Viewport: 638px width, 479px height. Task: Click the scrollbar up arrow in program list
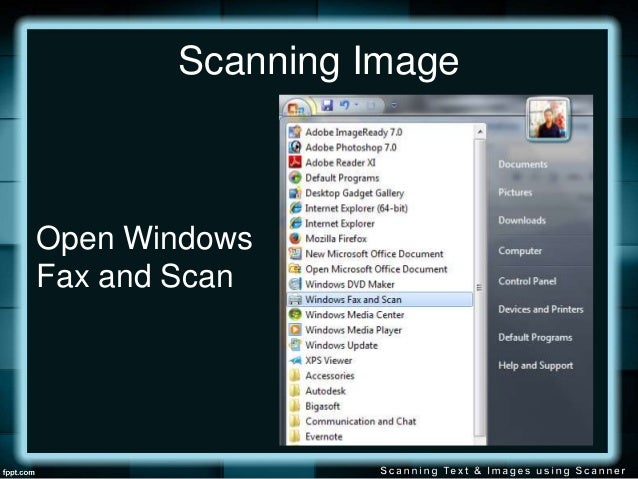[x=480, y=132]
